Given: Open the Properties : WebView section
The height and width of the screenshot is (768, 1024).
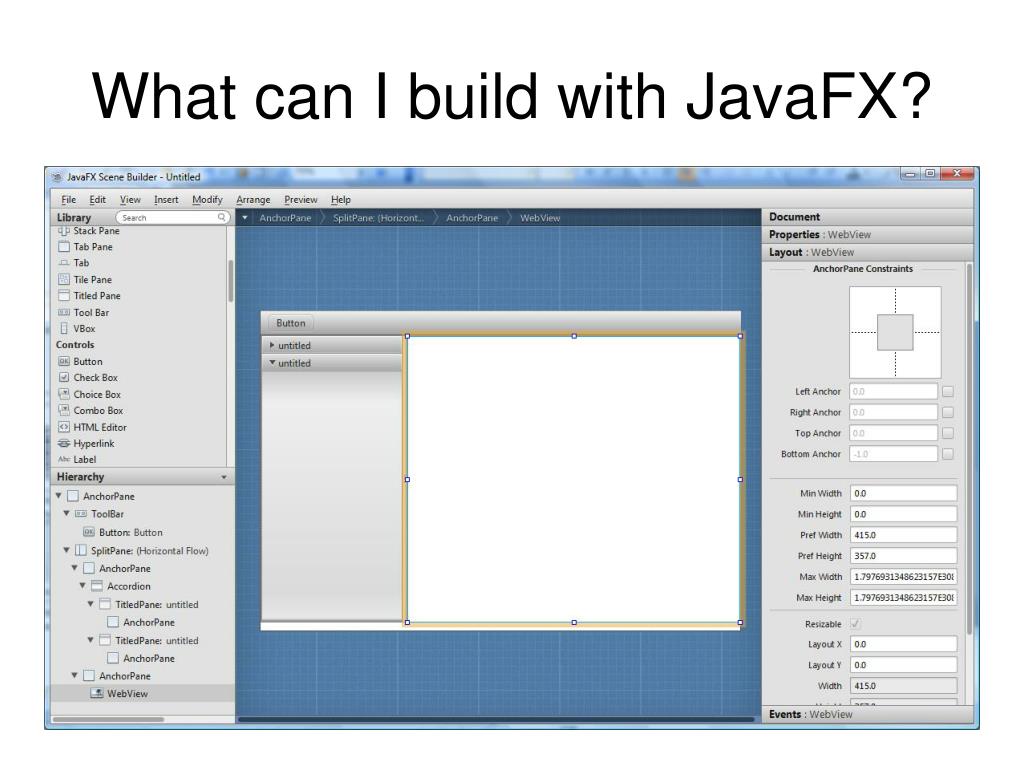Looking at the screenshot, I should coord(867,234).
